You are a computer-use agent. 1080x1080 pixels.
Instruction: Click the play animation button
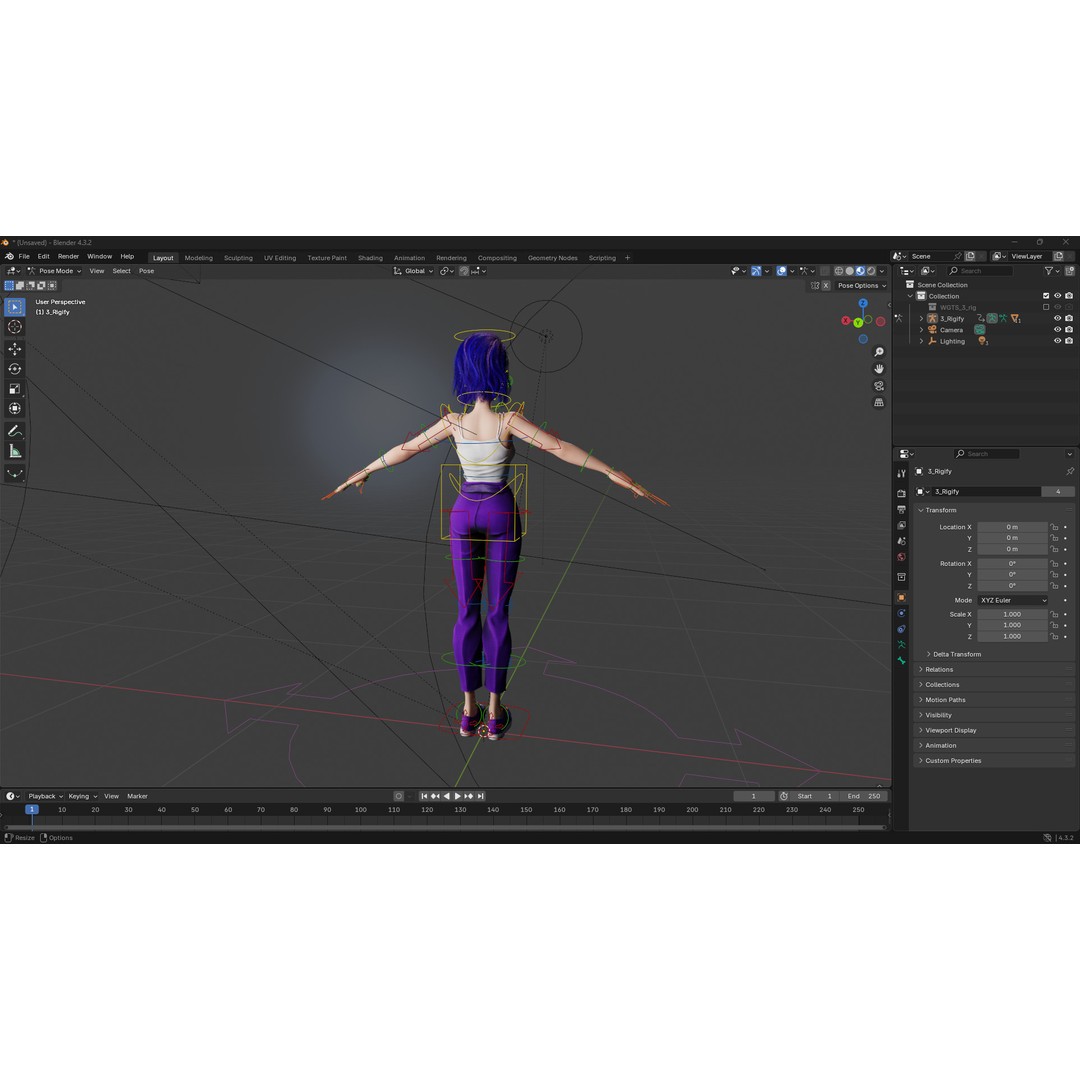point(457,796)
